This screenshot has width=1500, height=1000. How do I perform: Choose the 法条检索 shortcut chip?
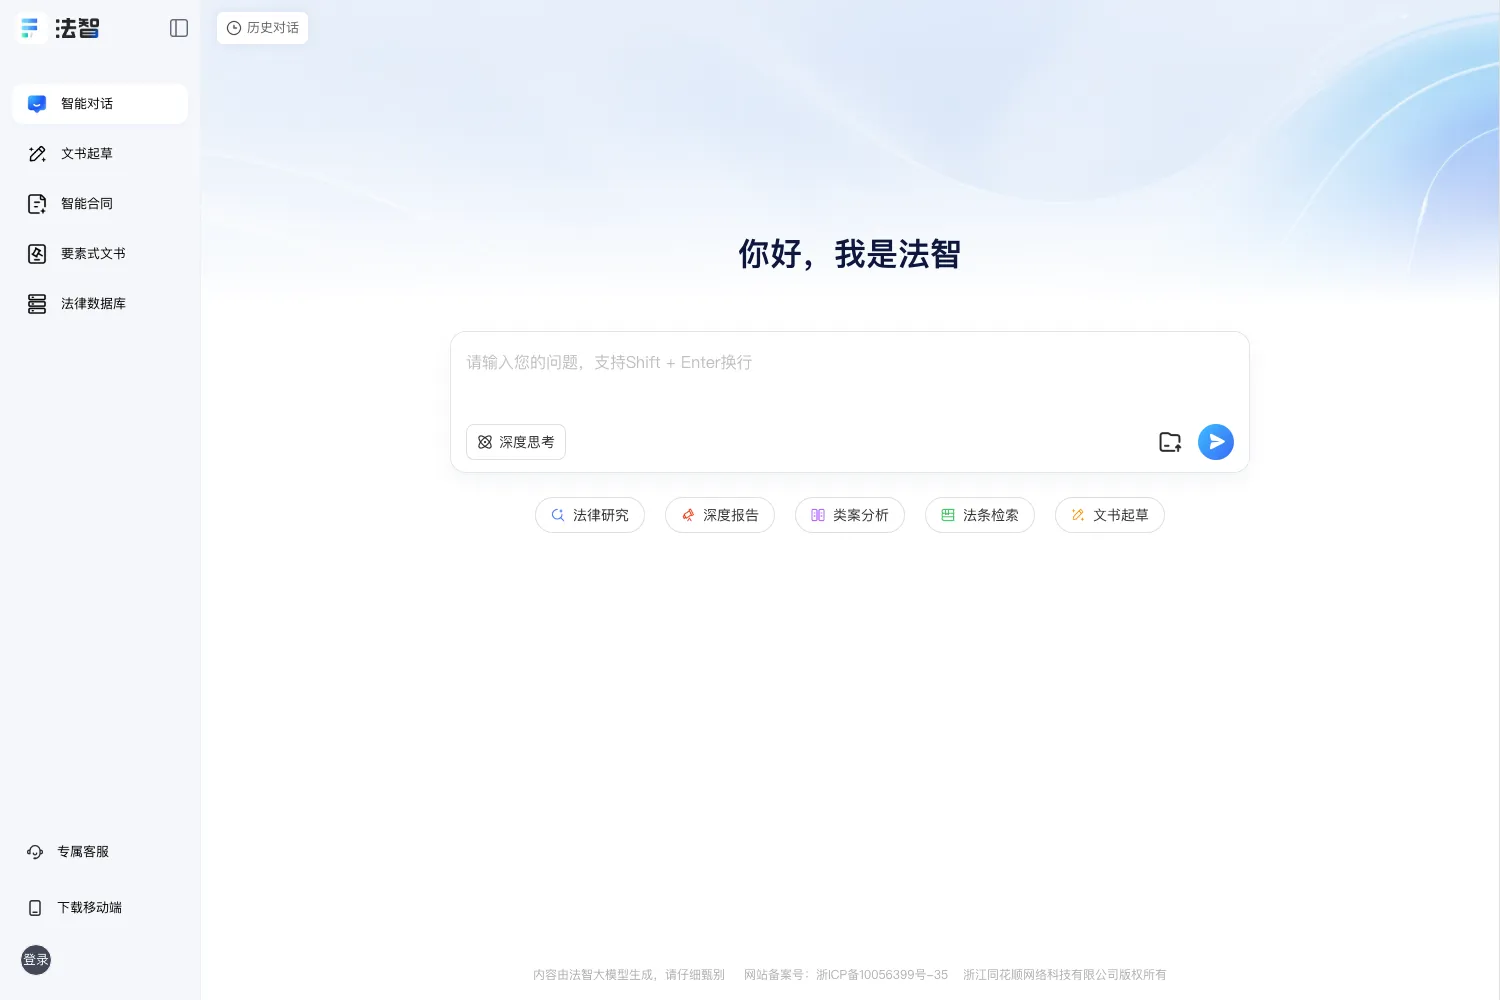(x=980, y=515)
